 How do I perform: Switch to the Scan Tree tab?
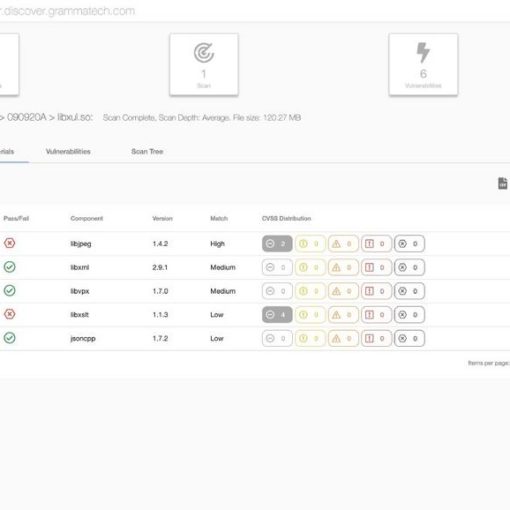(x=147, y=151)
